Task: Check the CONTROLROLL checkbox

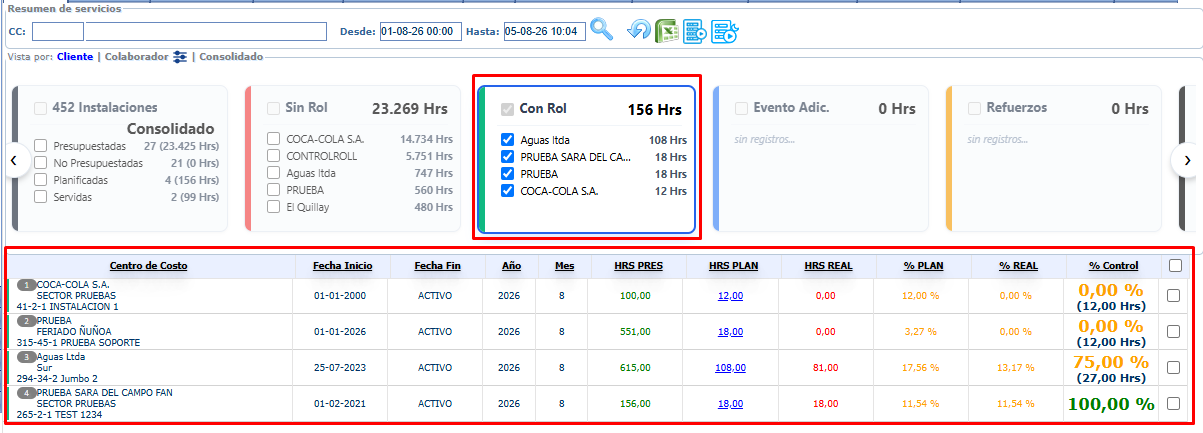Action: point(274,156)
